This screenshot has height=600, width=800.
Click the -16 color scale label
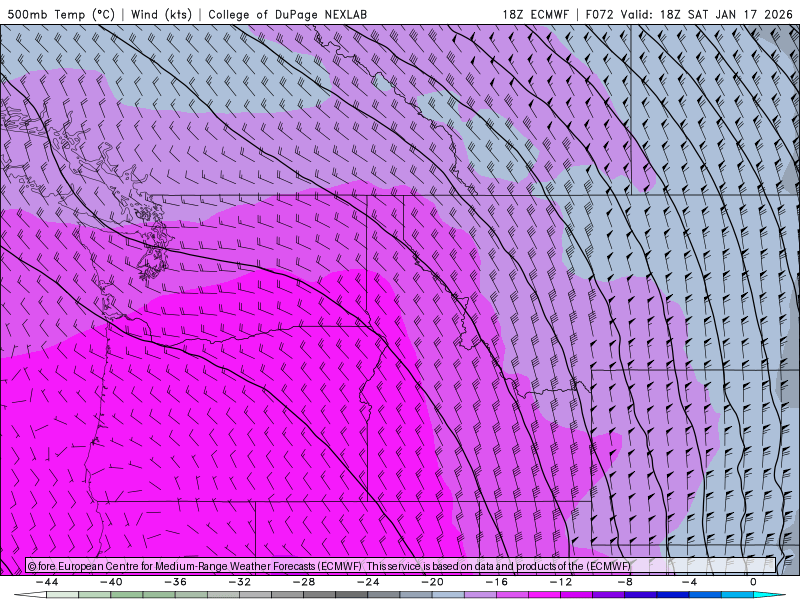point(496,582)
